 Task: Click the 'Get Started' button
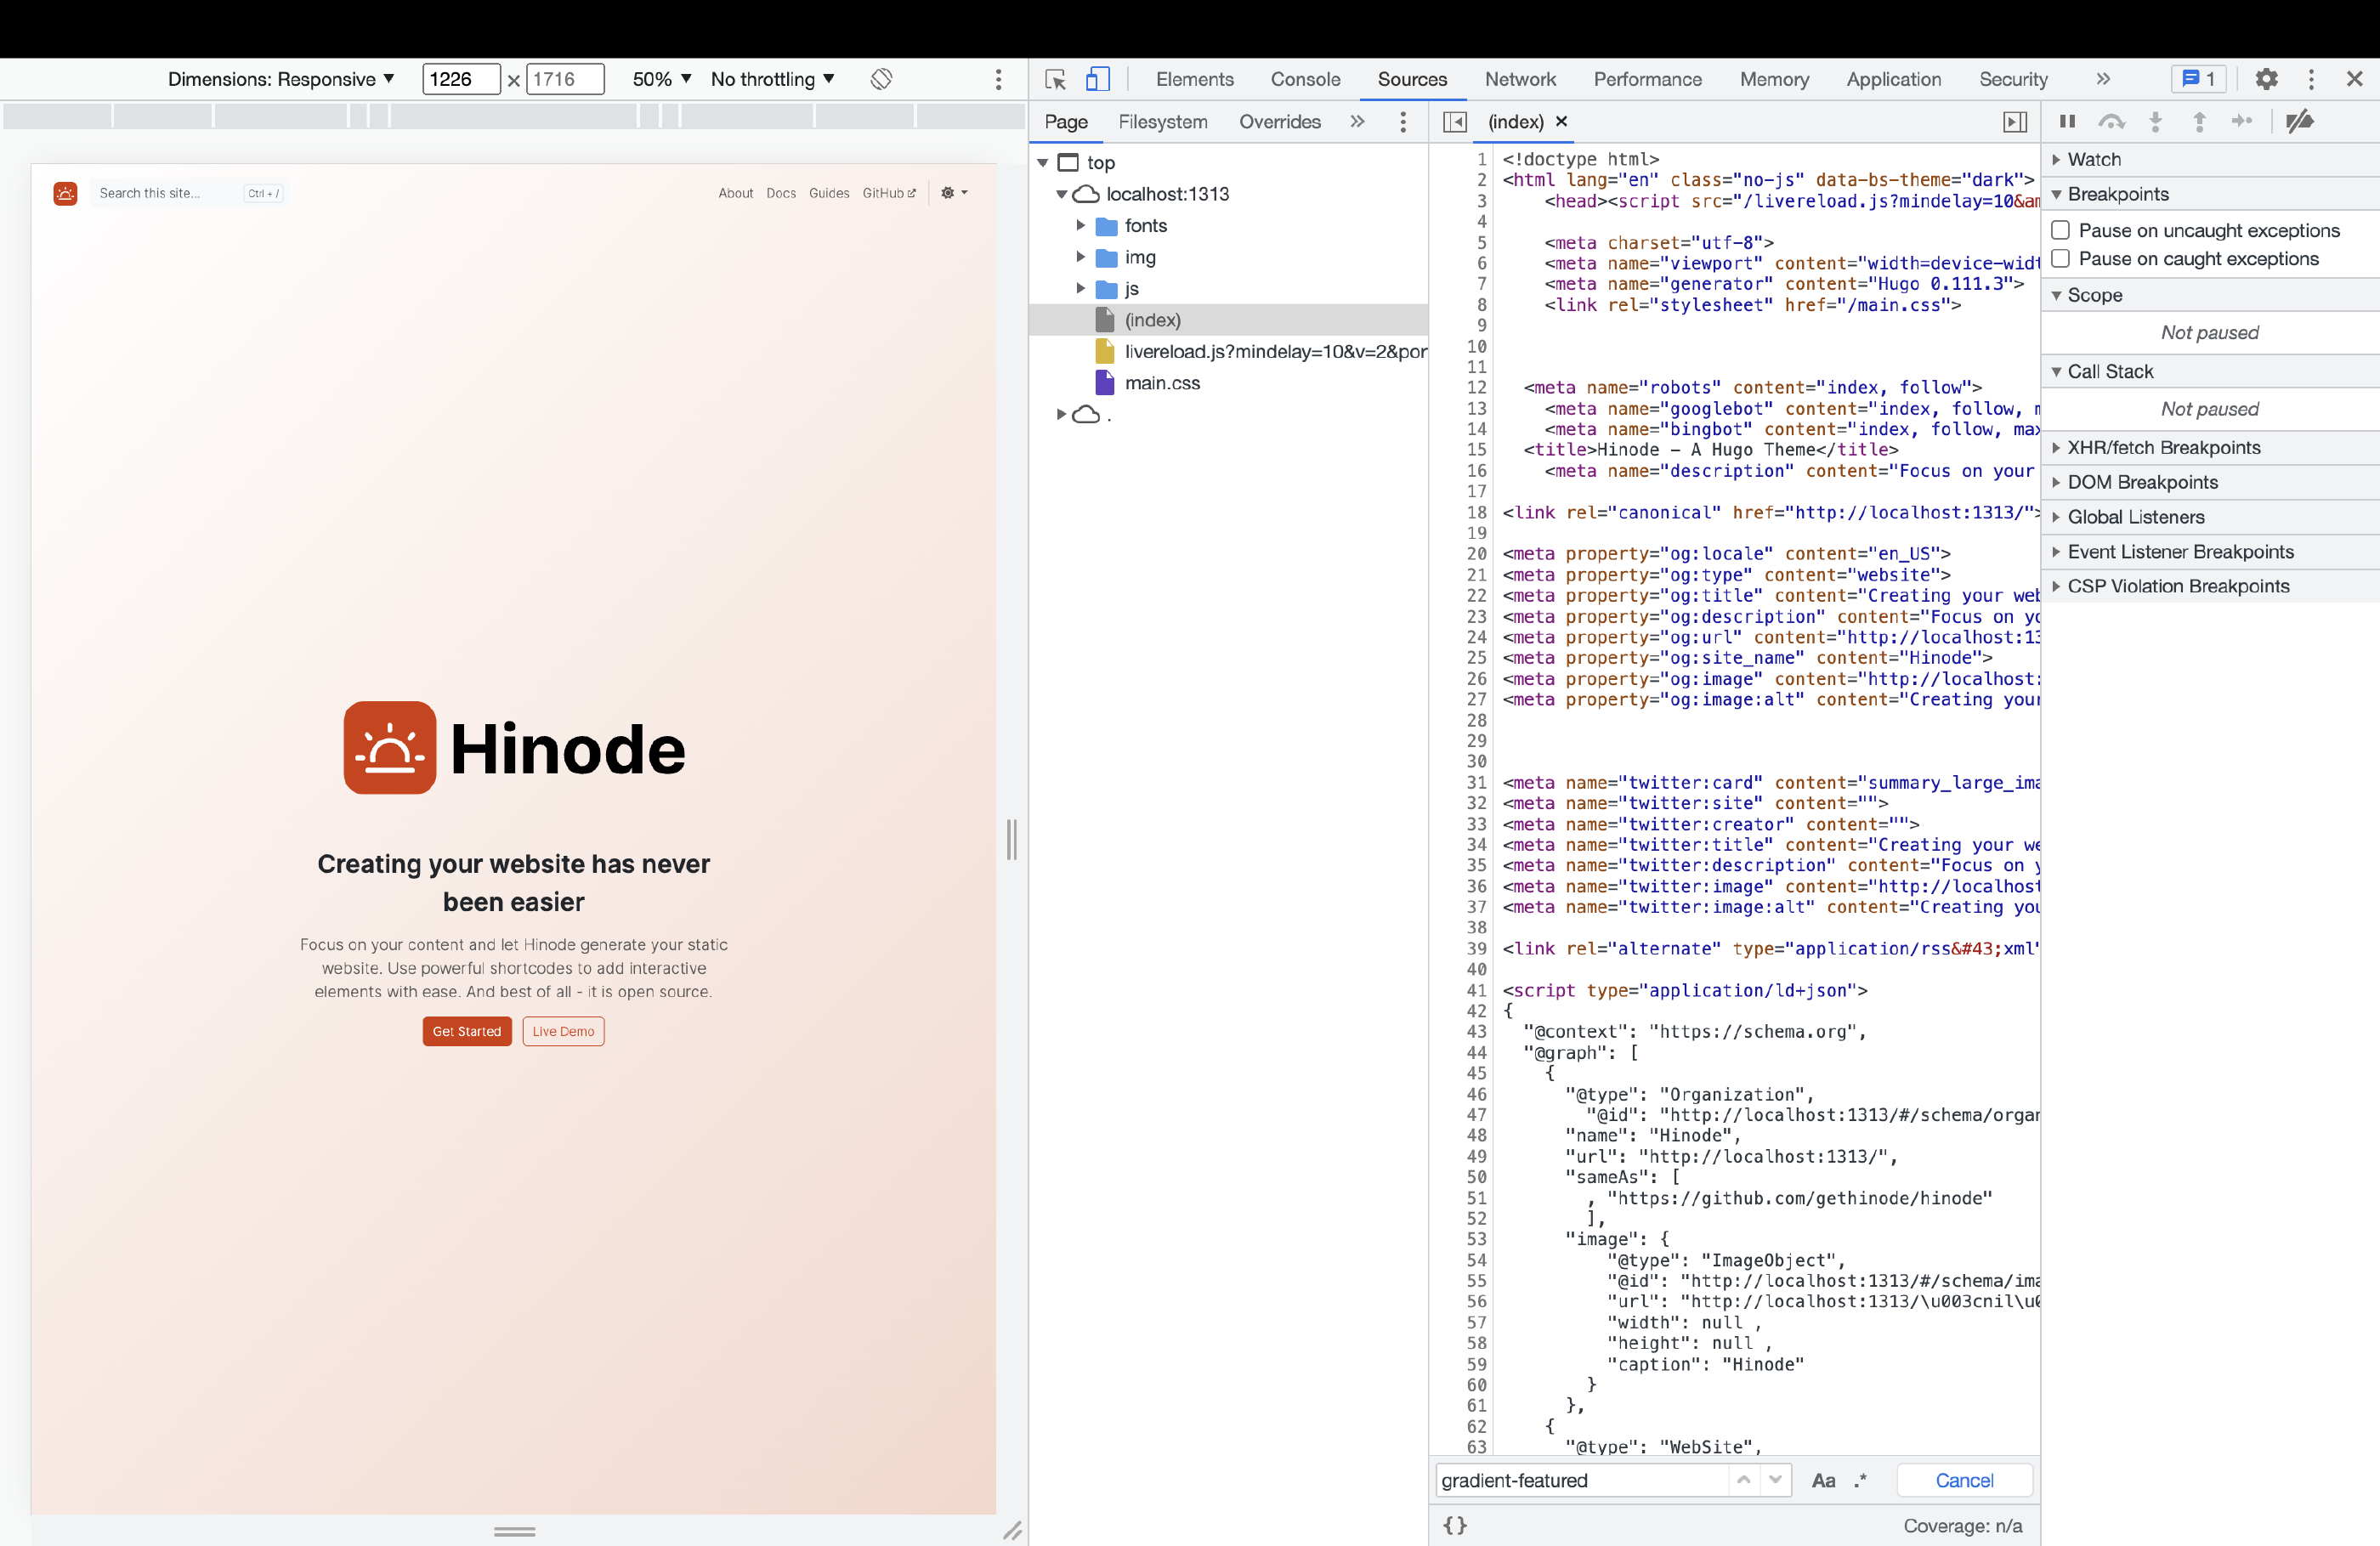click(468, 1031)
